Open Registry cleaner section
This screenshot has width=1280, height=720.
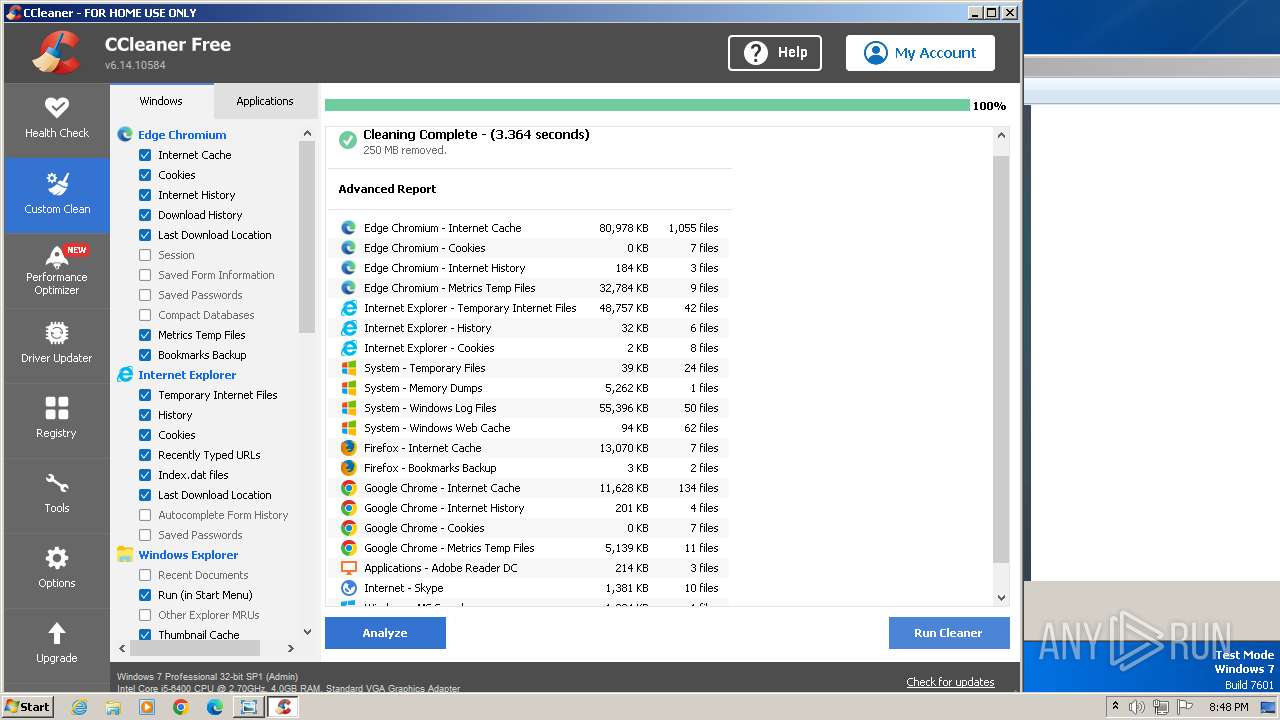pos(57,420)
